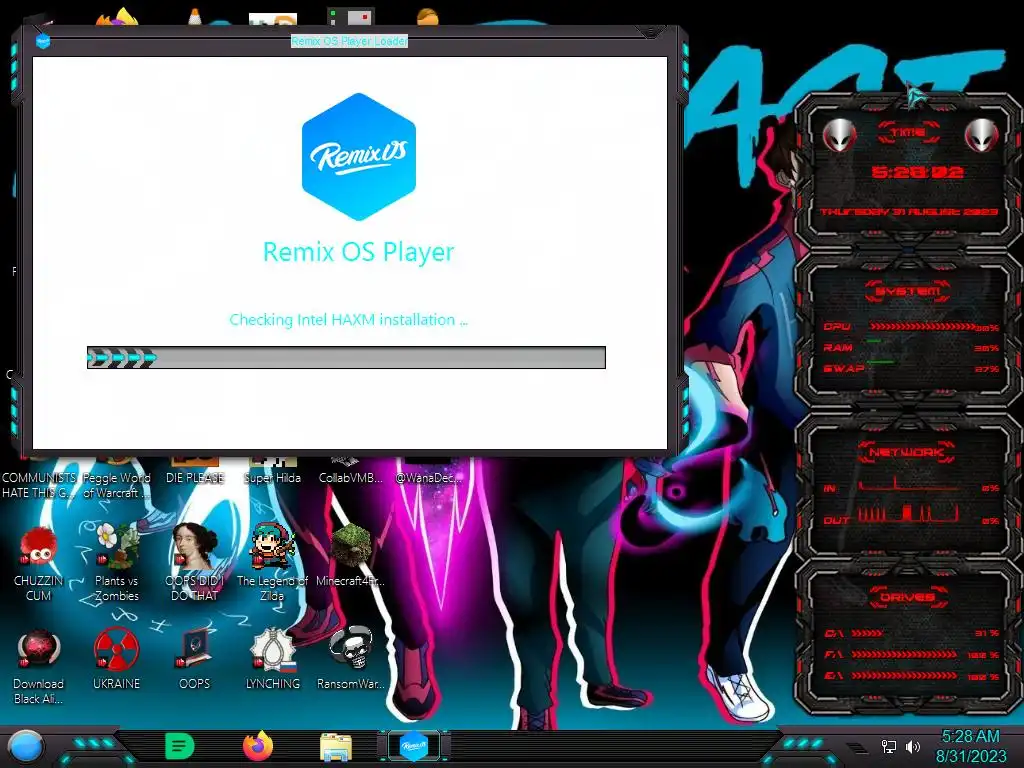The width and height of the screenshot is (1024, 768).
Task: Launch Firefox from the taskbar
Action: [x=258, y=746]
